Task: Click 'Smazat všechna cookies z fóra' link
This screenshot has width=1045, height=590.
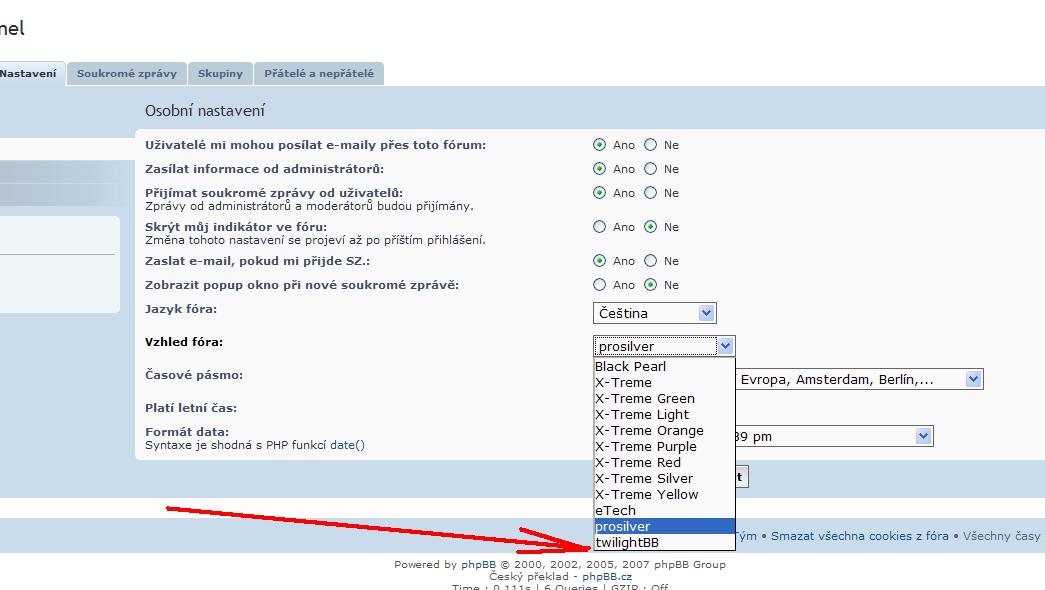Action: (x=859, y=536)
